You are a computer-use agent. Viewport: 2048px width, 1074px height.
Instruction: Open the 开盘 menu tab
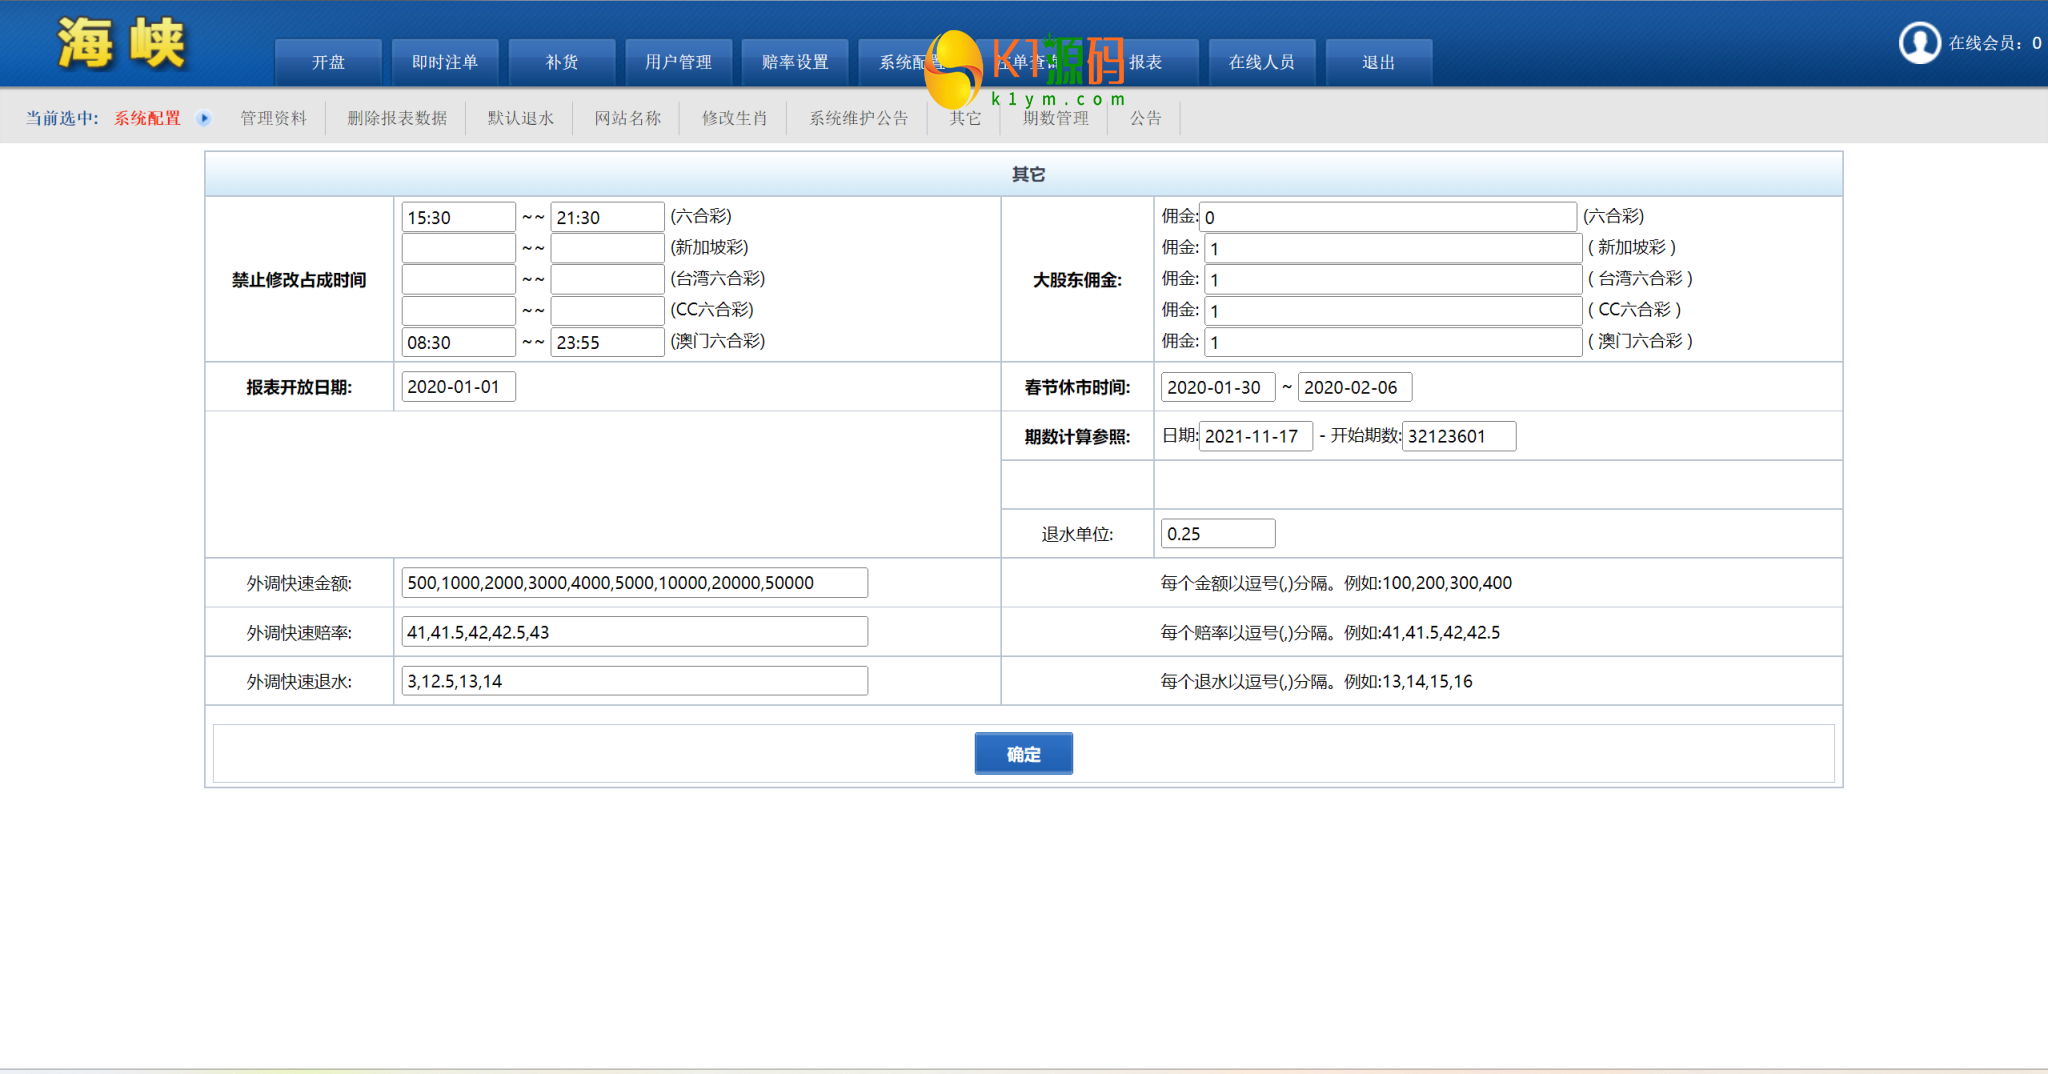[x=328, y=62]
